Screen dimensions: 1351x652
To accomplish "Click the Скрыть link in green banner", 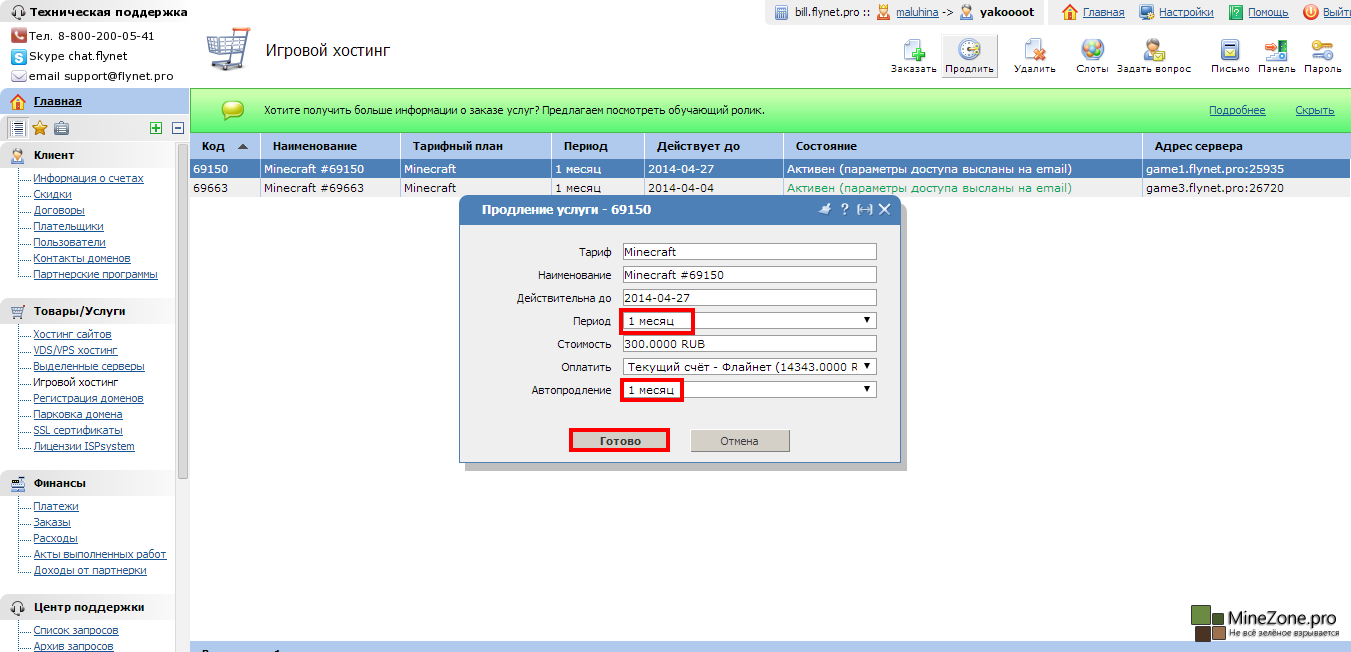I will 1314,110.
